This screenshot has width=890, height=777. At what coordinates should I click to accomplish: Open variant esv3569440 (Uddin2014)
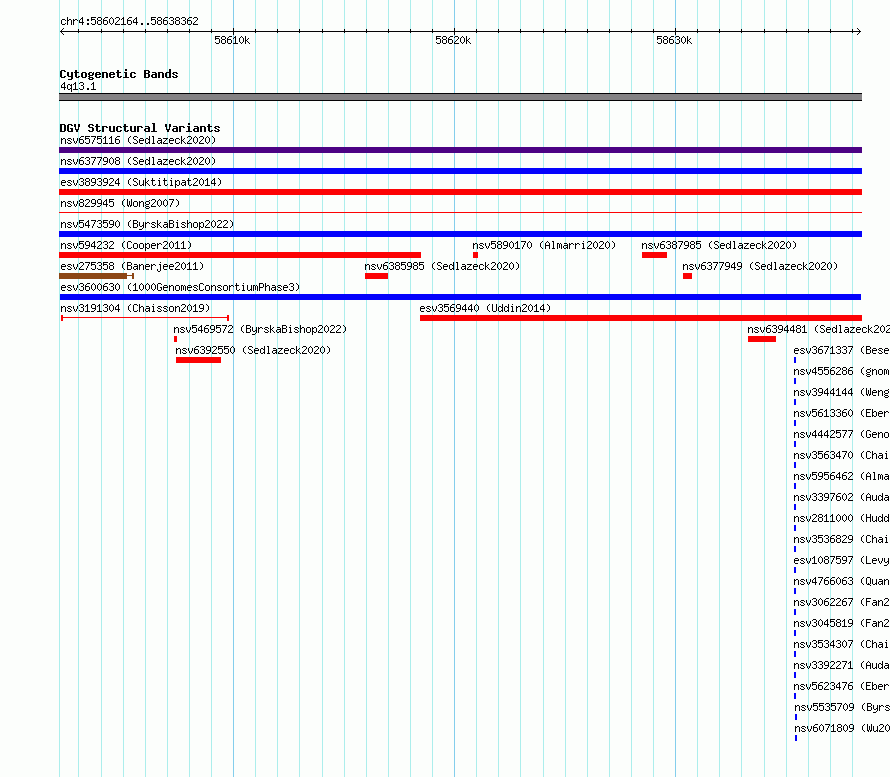(485, 308)
